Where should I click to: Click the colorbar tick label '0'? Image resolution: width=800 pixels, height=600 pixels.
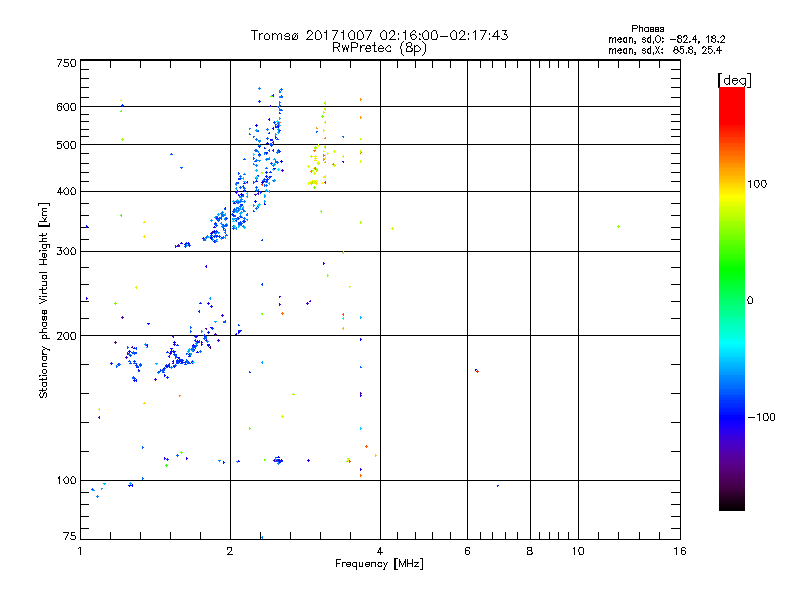750,301
